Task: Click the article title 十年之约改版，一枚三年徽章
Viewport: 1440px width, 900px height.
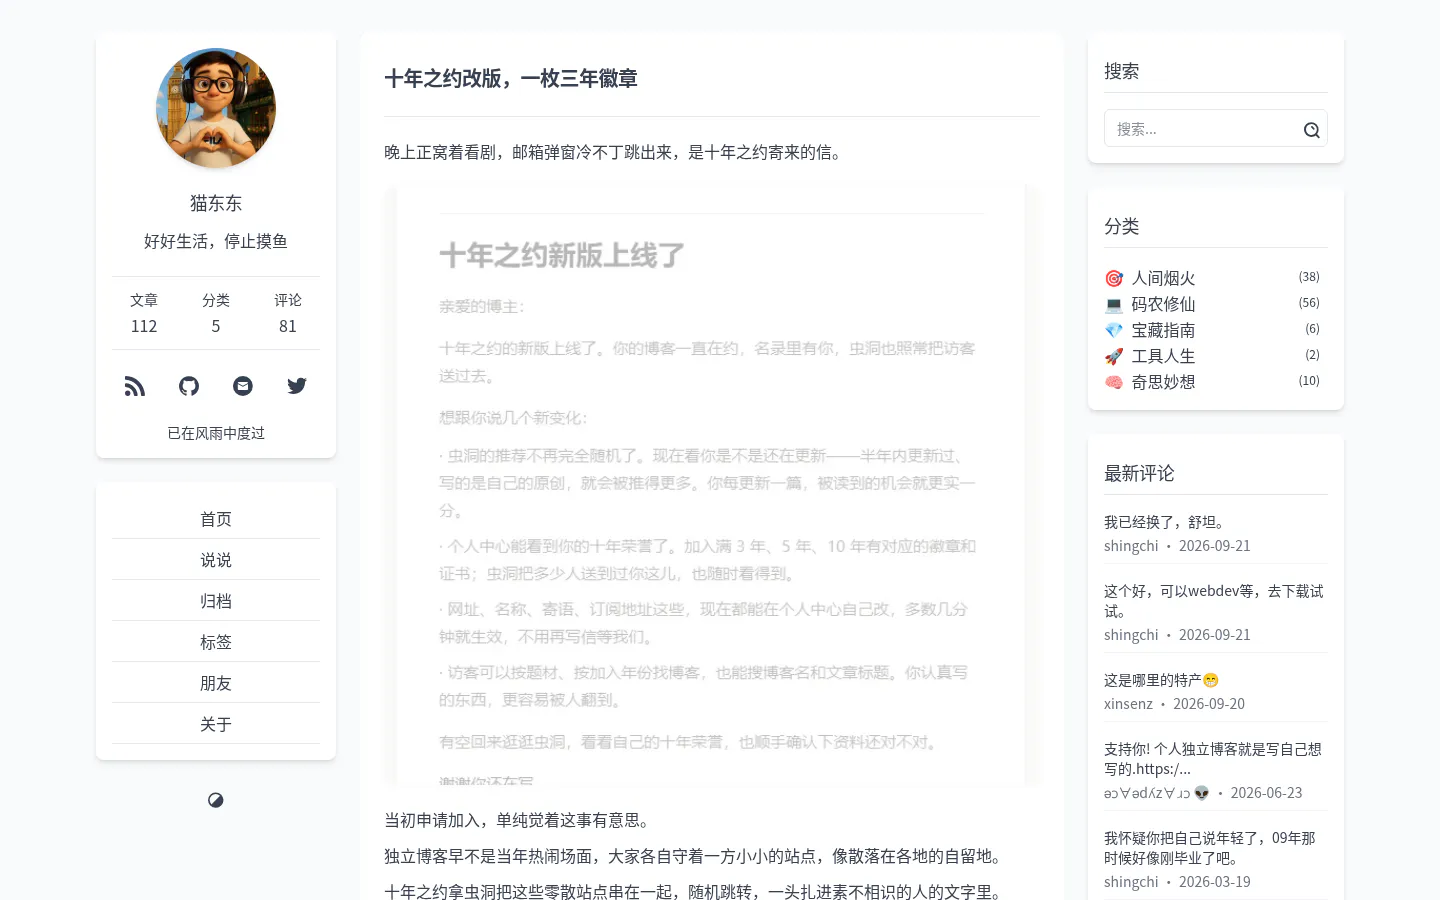Action: click(511, 78)
